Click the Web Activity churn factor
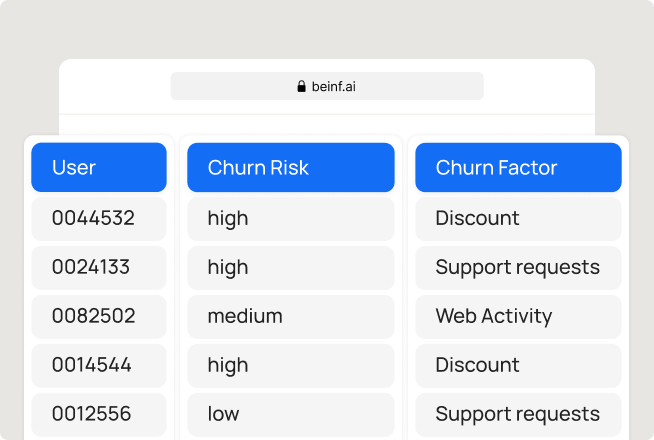The height and width of the screenshot is (440, 654). [x=518, y=316]
